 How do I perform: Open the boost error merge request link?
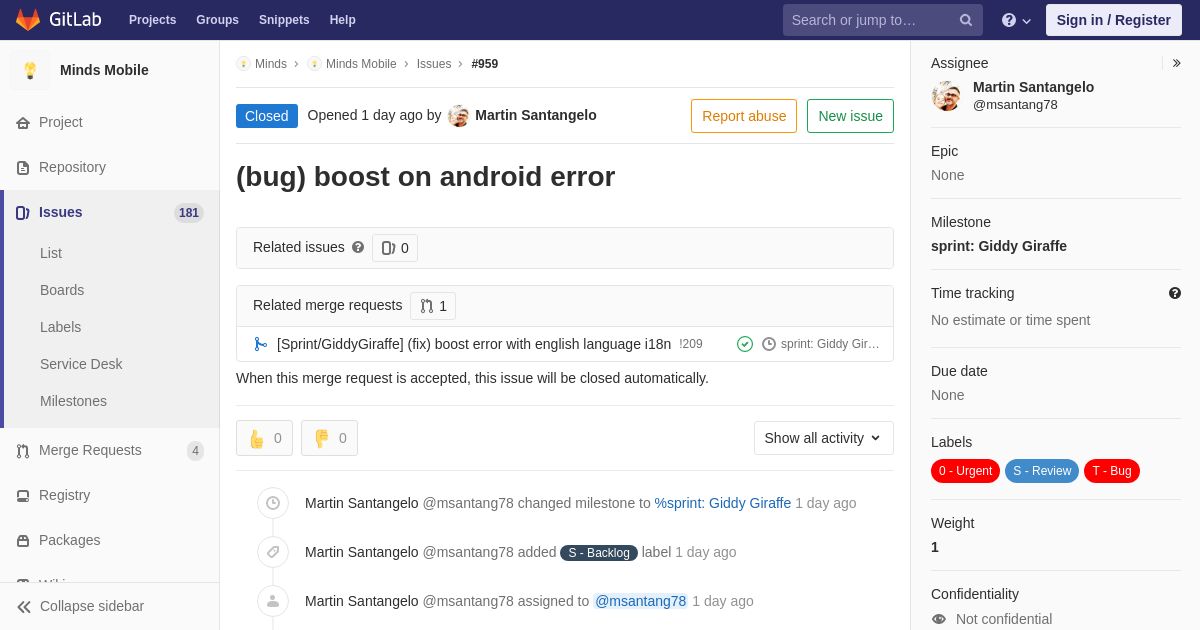pos(474,344)
